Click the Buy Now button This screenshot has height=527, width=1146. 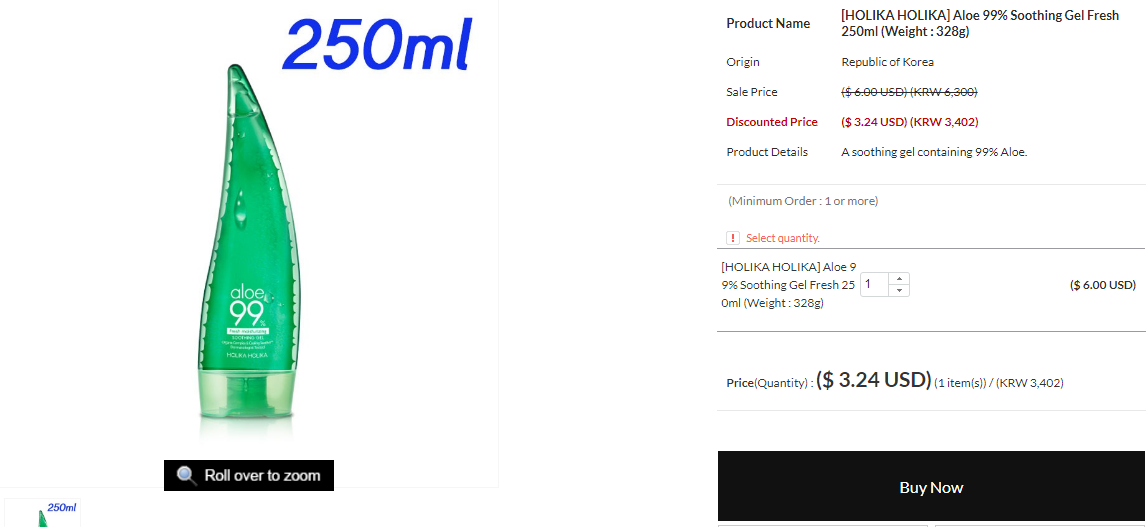[931, 486]
